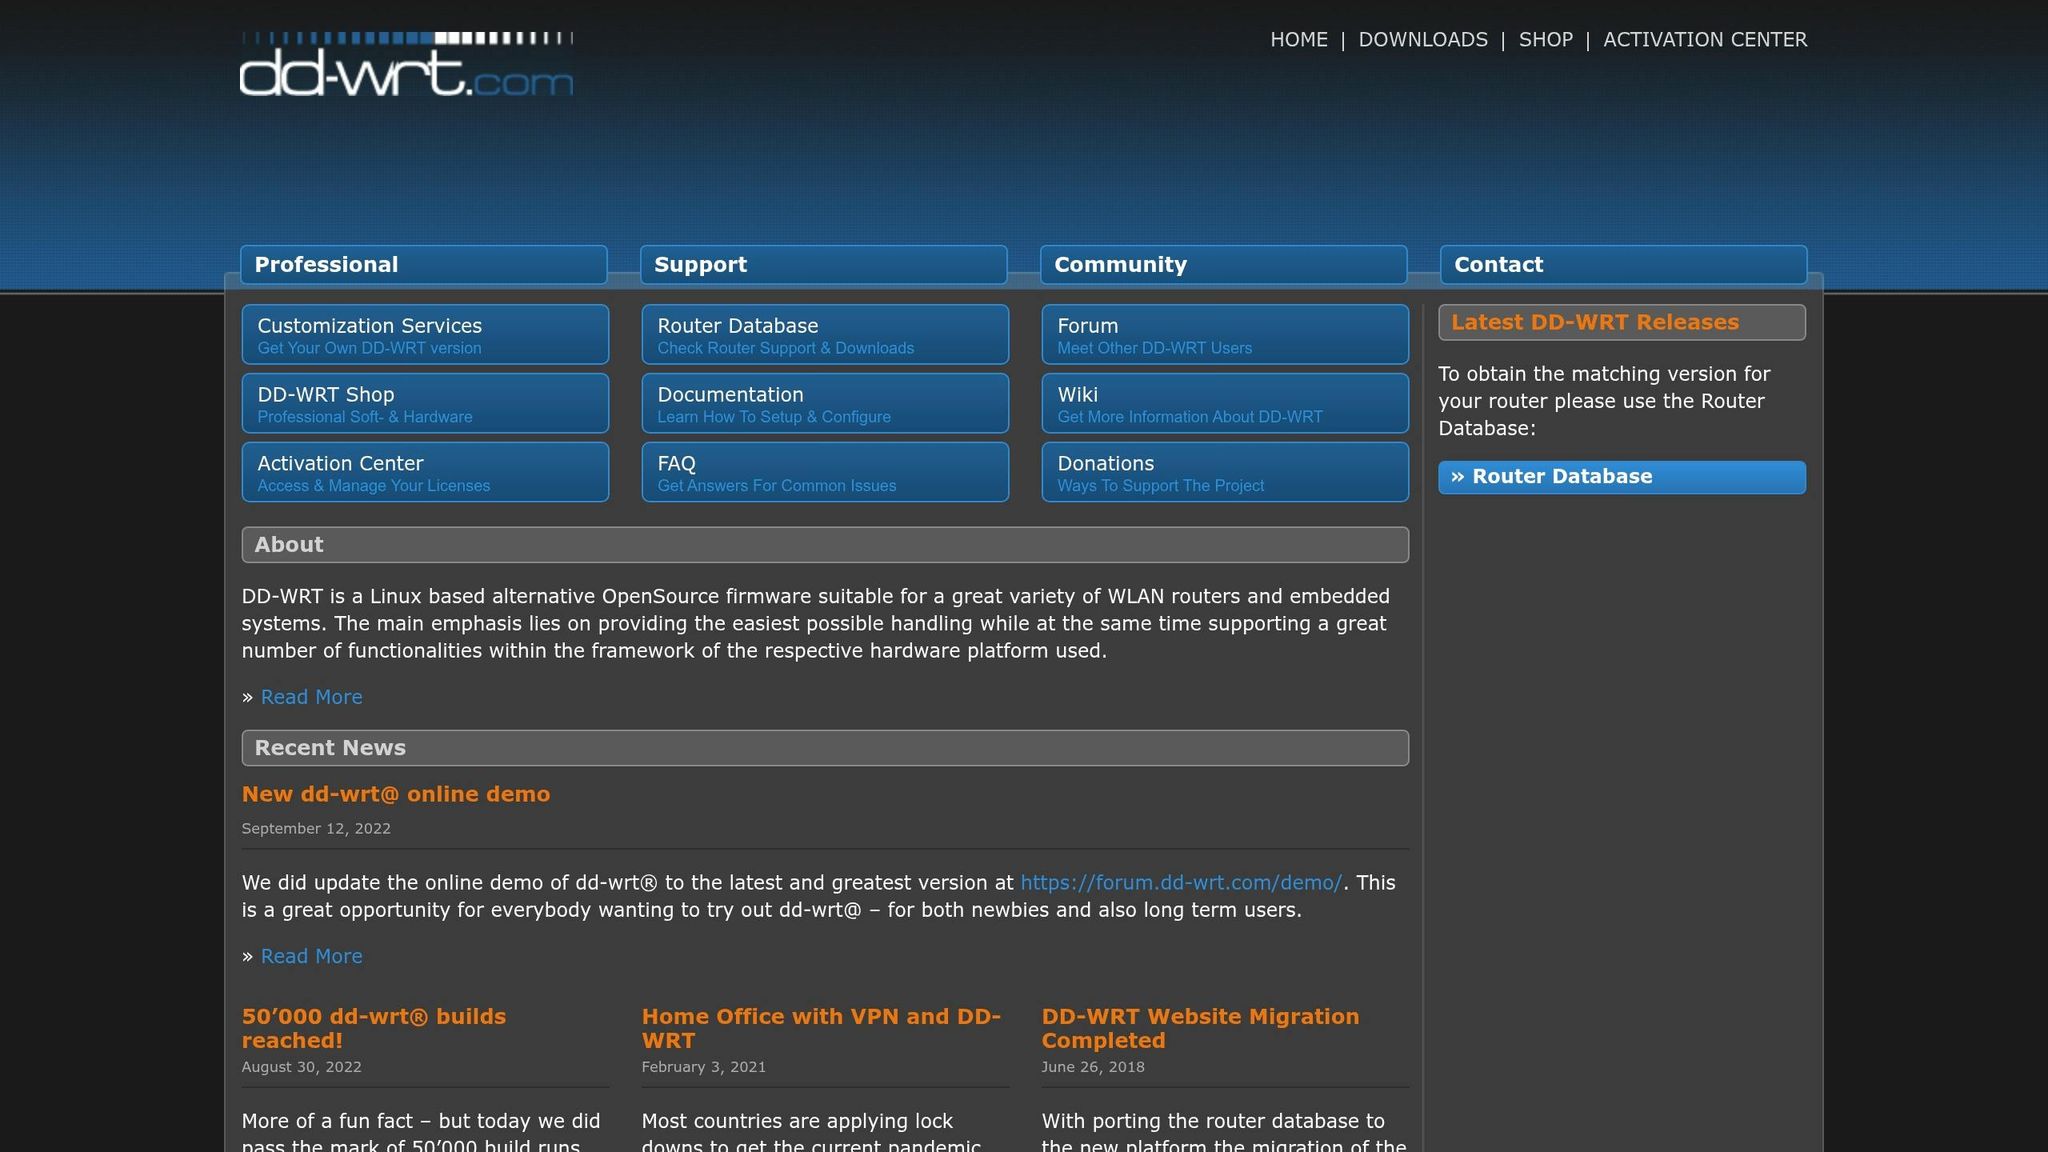This screenshot has height=1152, width=2048.
Task: Click the date February 3, 2021
Action: coord(704,1067)
